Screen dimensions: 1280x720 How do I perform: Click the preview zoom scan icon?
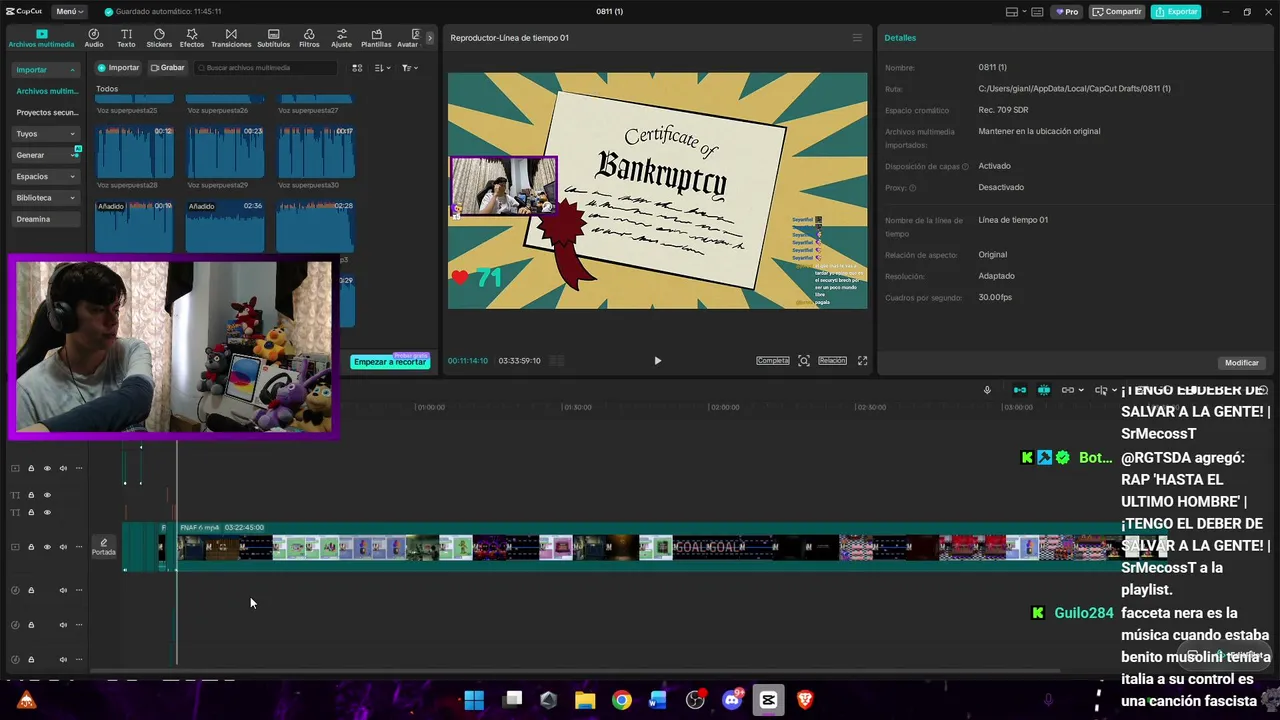(804, 361)
